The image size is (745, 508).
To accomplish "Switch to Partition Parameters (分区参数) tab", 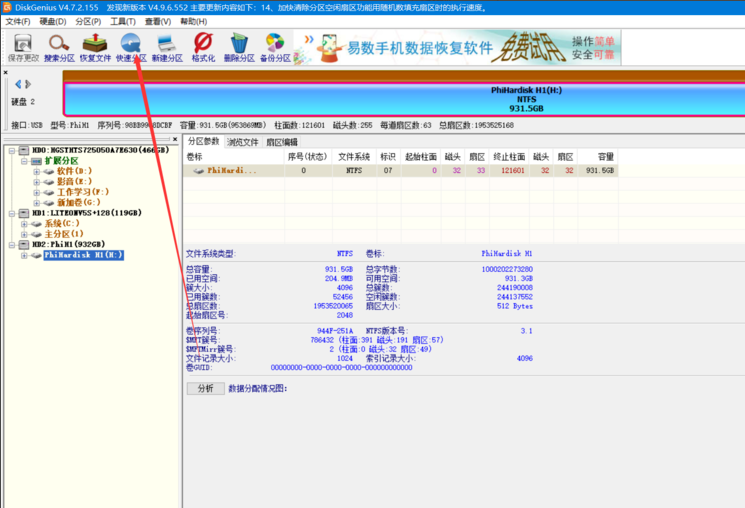I will (203, 141).
